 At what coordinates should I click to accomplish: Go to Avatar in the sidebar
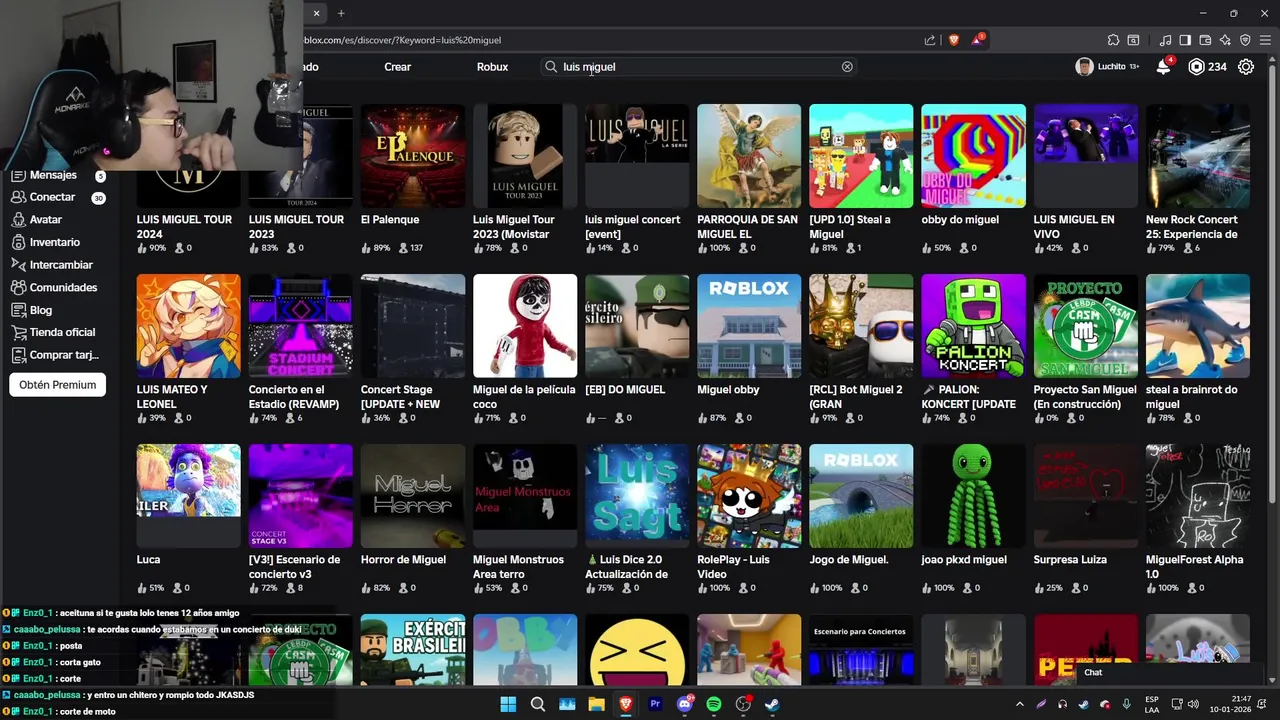(x=45, y=220)
